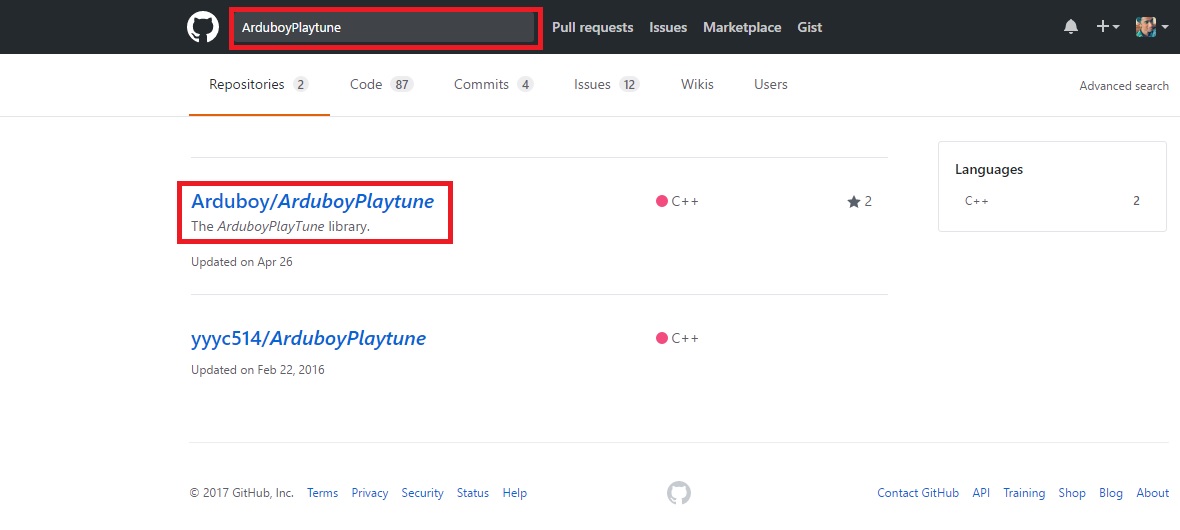Click the Contact GitHub footer link
Screen dimensions: 1180x530
pos(917,493)
